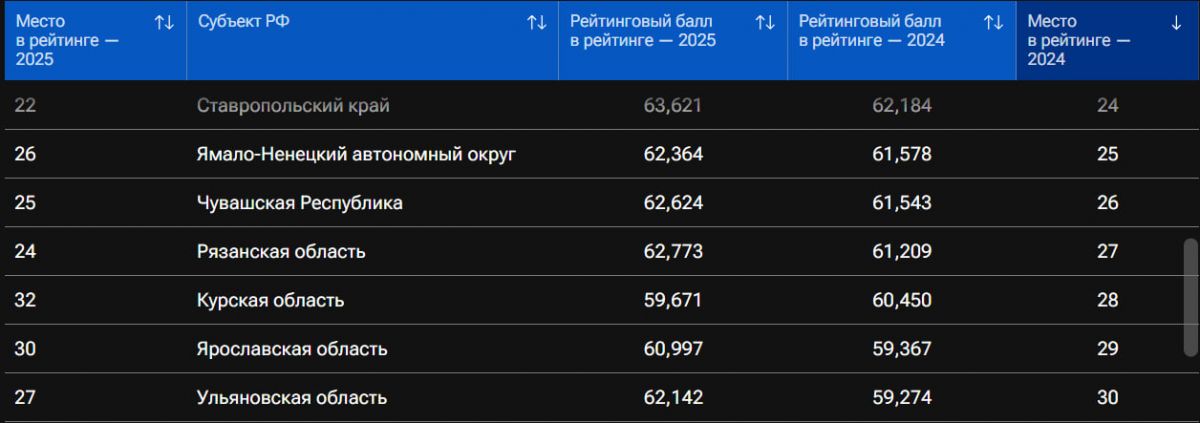The image size is (1200, 423).
Task: Sort by 2024 rating score icon
Action: (993, 22)
